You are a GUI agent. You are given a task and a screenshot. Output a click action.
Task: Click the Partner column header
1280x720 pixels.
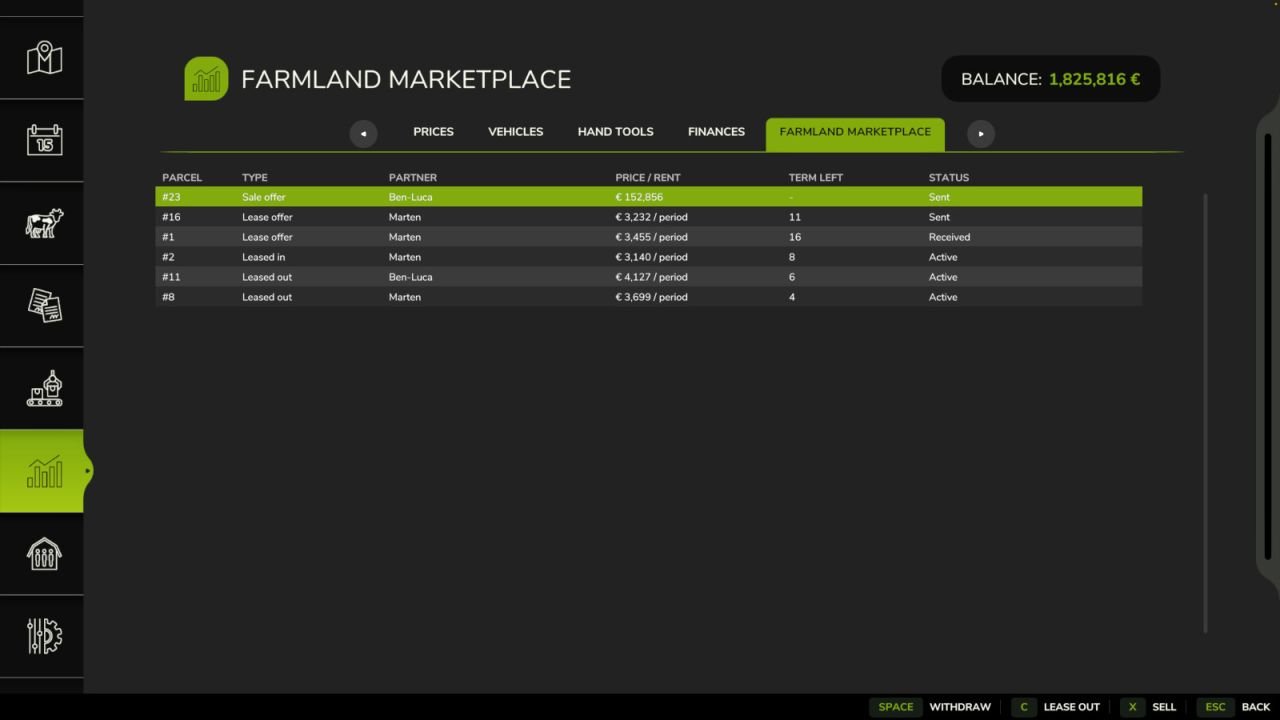click(x=413, y=178)
